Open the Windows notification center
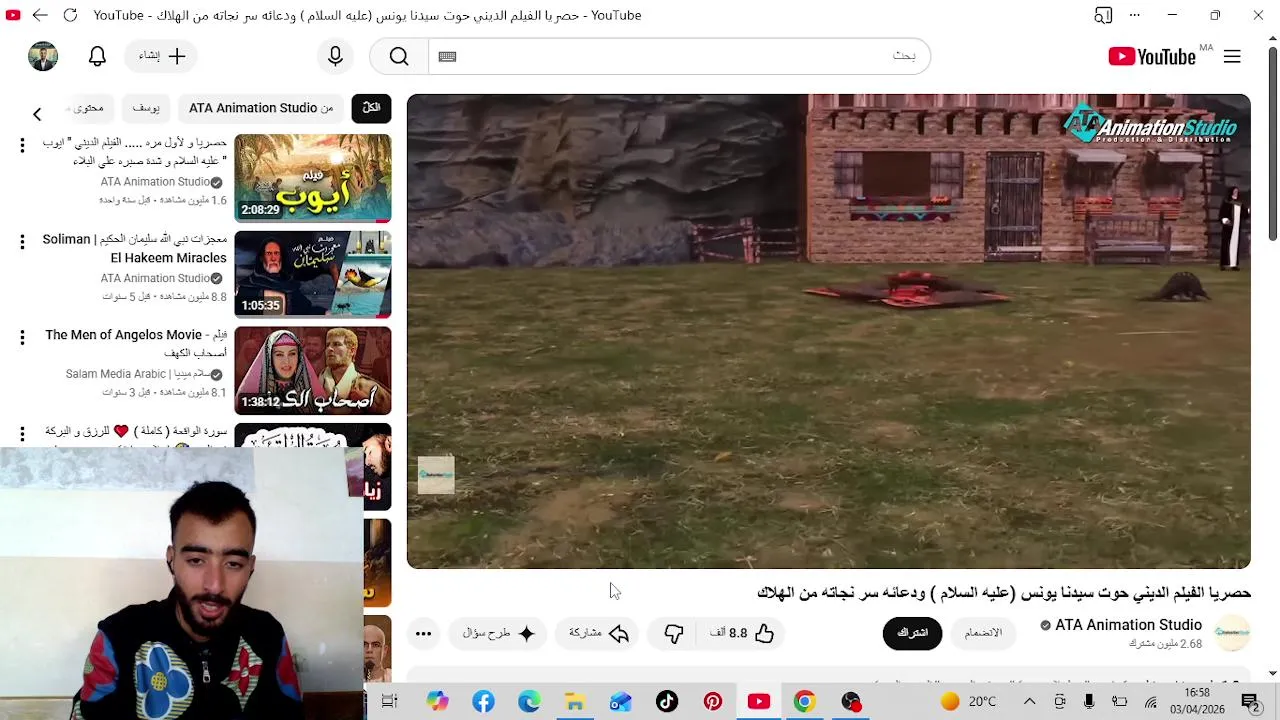 coord(1250,702)
